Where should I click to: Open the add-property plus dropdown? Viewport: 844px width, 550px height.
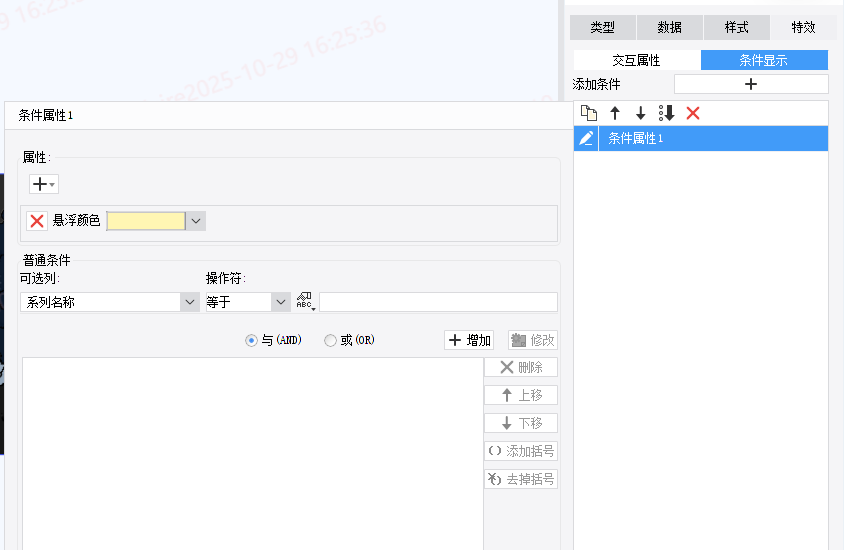(x=44, y=184)
